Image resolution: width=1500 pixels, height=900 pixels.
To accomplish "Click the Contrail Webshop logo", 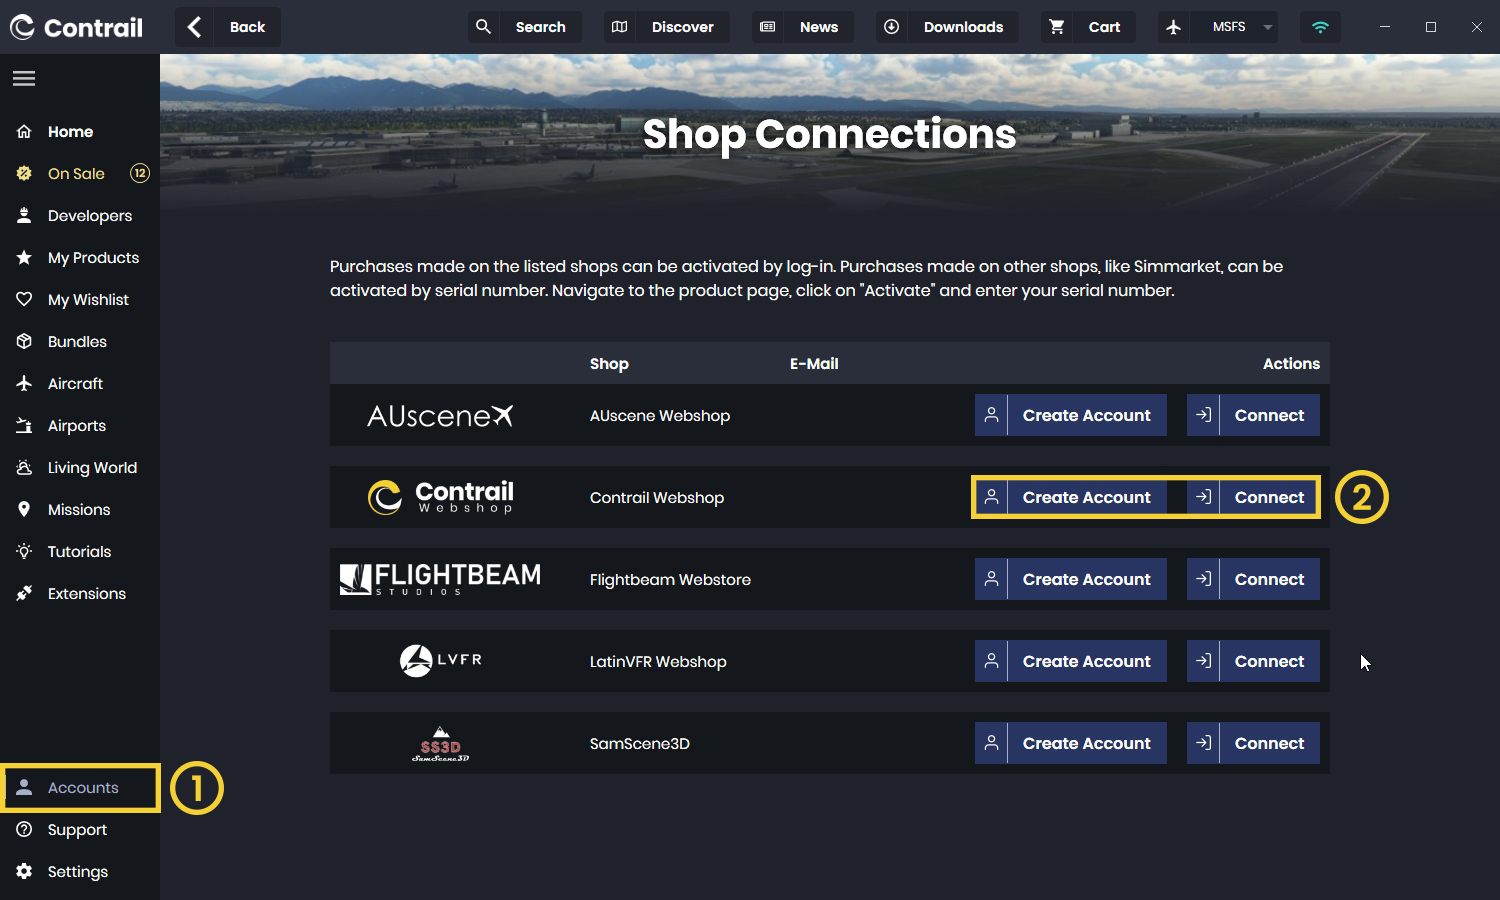I will [x=441, y=497].
